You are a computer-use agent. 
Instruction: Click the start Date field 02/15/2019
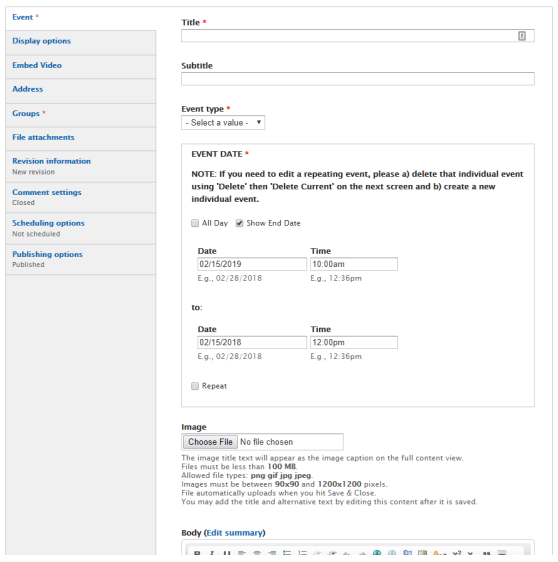pyautogui.click(x=252, y=264)
